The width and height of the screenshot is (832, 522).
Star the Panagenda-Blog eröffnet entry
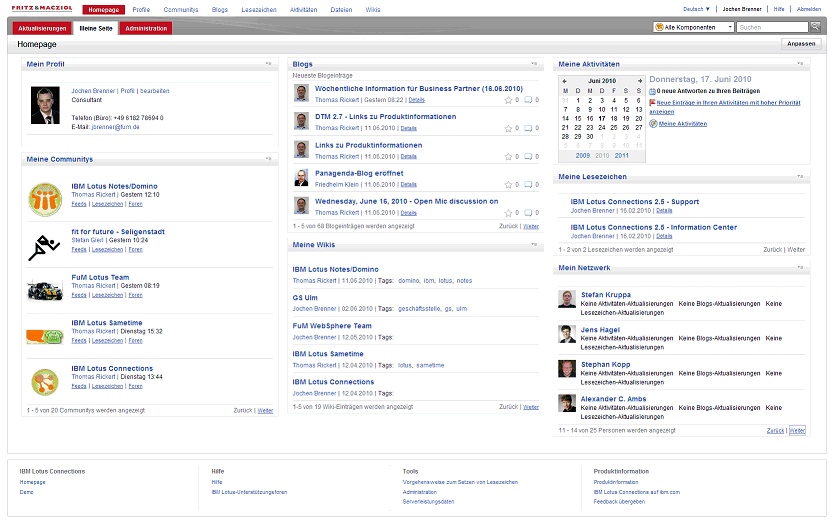(508, 185)
